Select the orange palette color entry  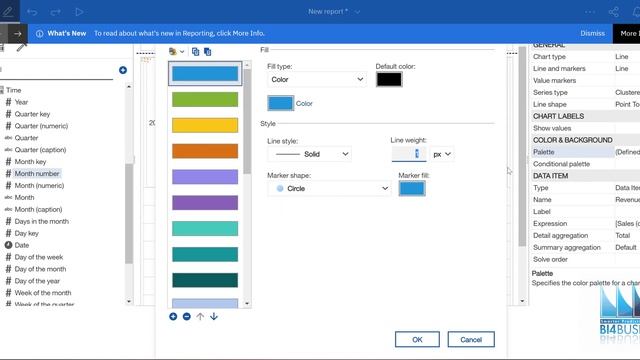[x=205, y=151]
